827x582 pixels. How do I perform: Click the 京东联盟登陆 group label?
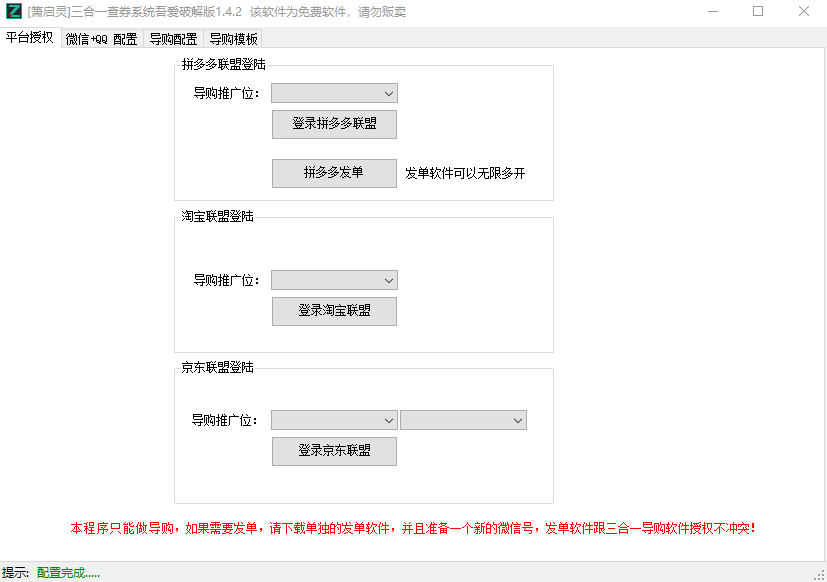217,367
